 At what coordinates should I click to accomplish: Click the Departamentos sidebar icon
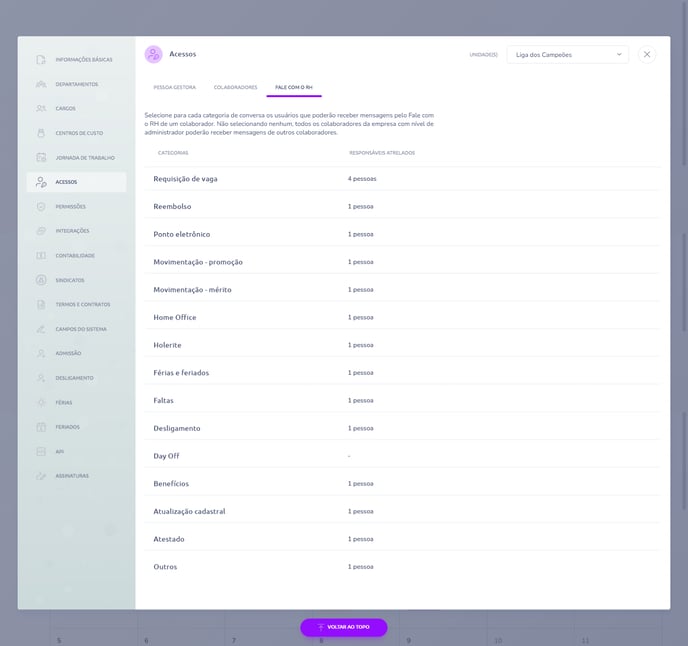pyautogui.click(x=41, y=84)
